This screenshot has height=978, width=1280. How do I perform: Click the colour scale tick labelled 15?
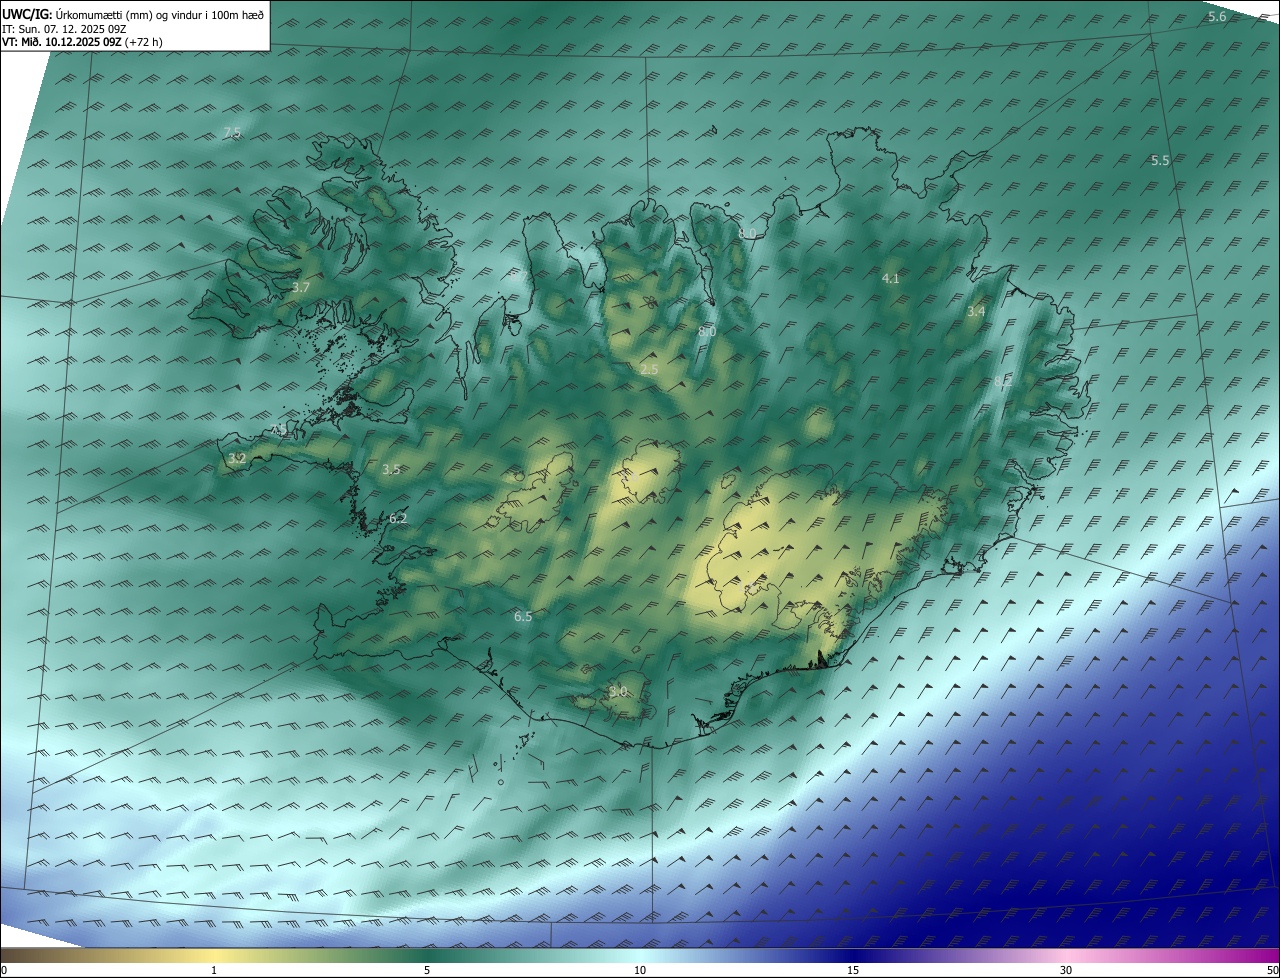853,971
